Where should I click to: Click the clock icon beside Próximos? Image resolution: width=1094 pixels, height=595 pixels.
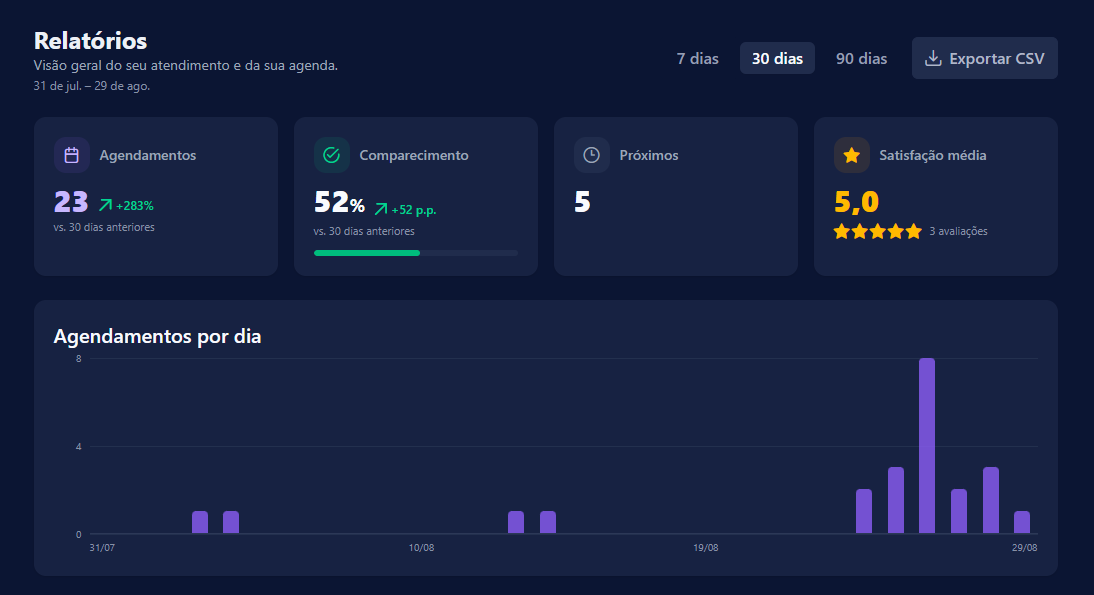pyautogui.click(x=592, y=155)
